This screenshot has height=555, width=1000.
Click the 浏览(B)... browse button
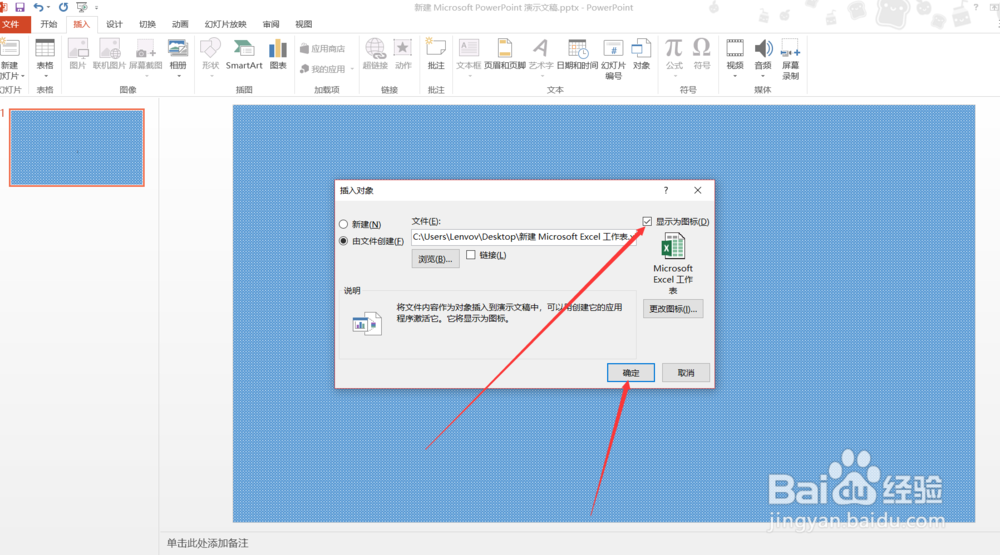tap(436, 259)
